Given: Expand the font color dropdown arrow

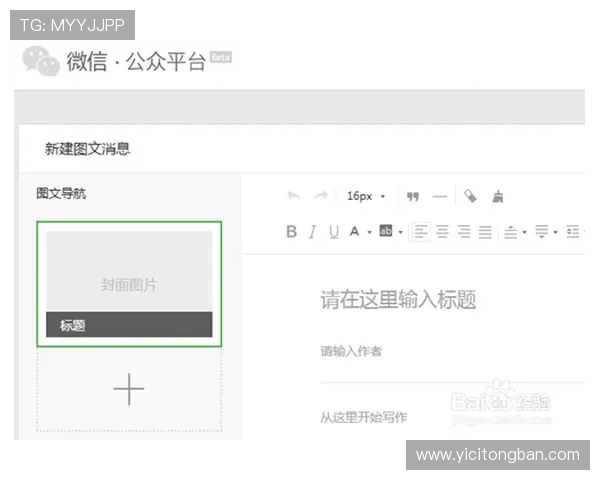Looking at the screenshot, I should pos(369,232).
